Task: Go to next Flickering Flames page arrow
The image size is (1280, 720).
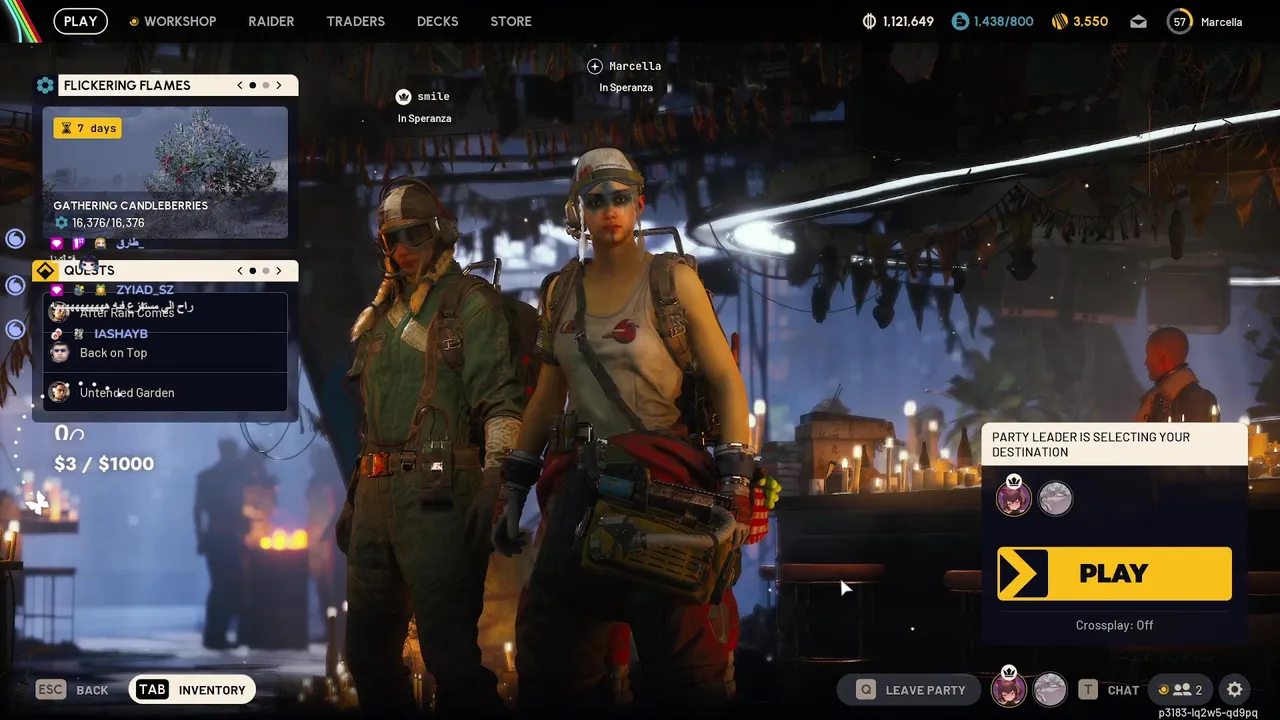Action: pos(279,85)
